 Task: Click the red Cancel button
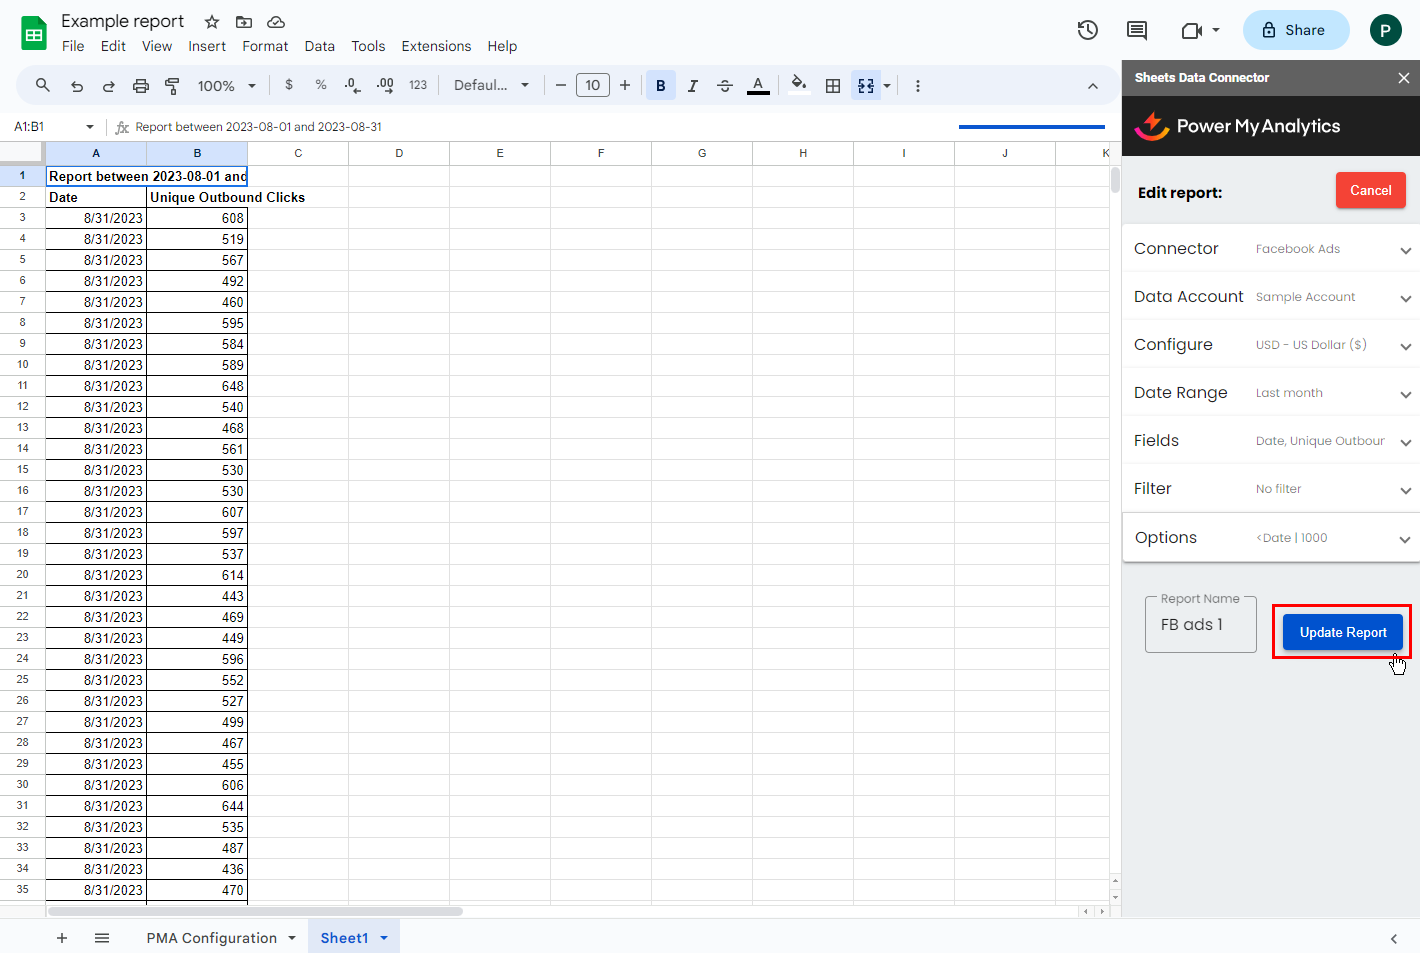coord(1370,190)
